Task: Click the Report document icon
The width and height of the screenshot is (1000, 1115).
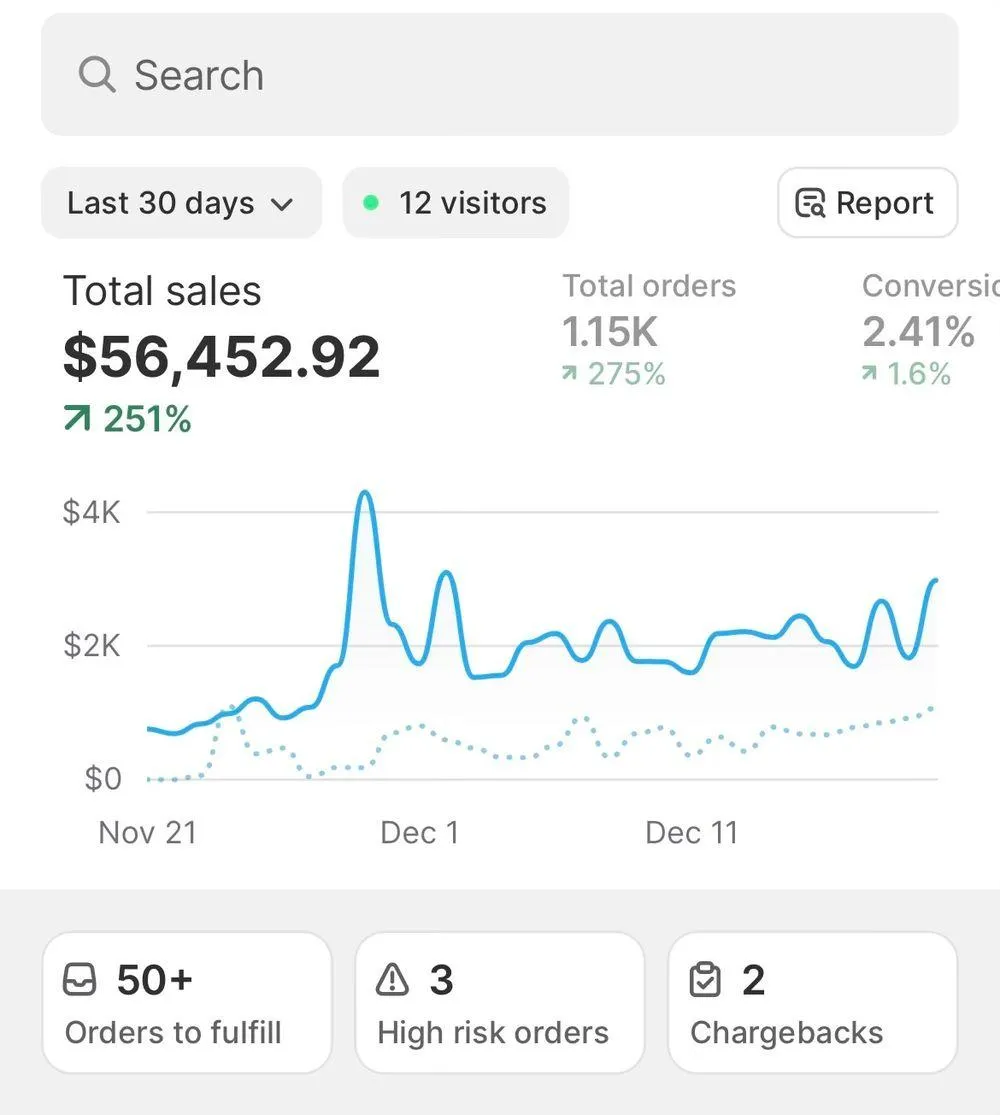Action: point(809,203)
